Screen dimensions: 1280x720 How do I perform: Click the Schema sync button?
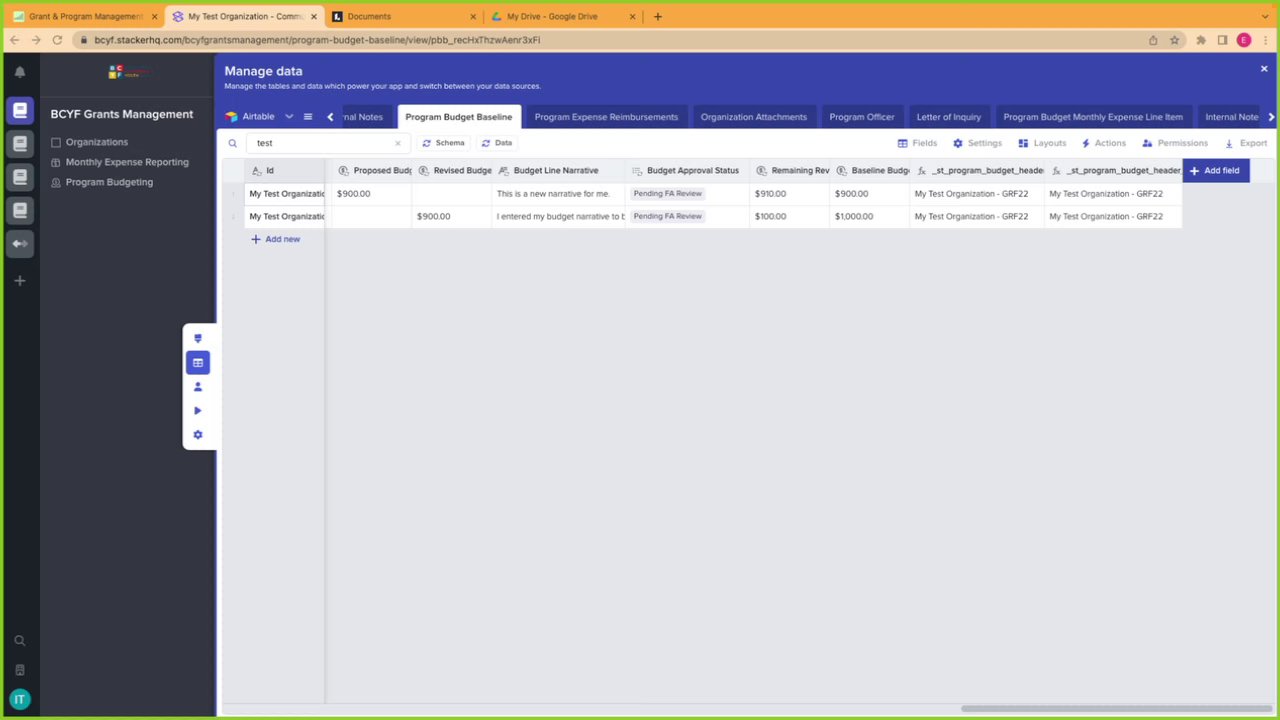444,143
